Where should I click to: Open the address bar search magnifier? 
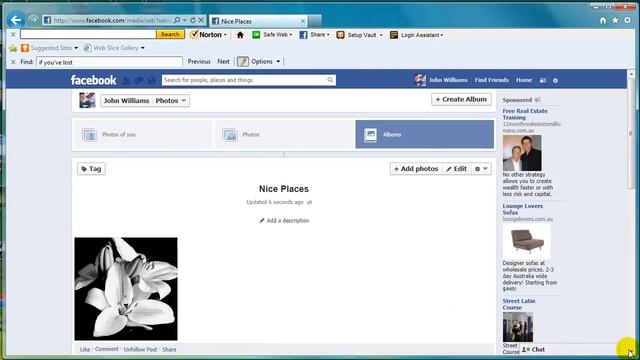(x=177, y=20)
